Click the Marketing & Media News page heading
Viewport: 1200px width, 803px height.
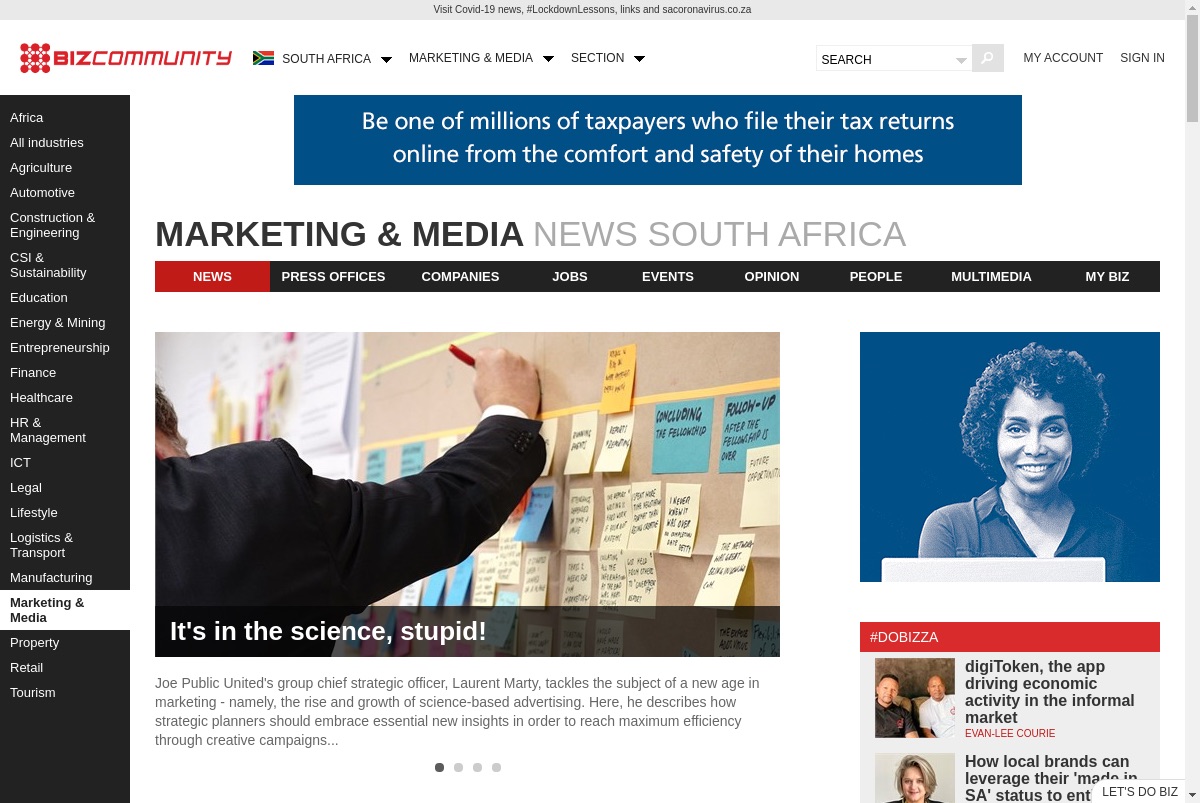pos(530,234)
